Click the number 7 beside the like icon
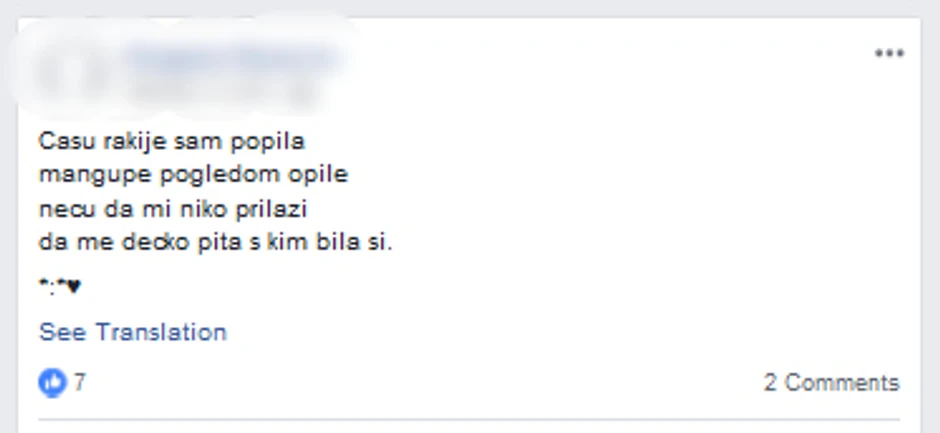Viewport: 940px width, 433px height. [x=80, y=382]
